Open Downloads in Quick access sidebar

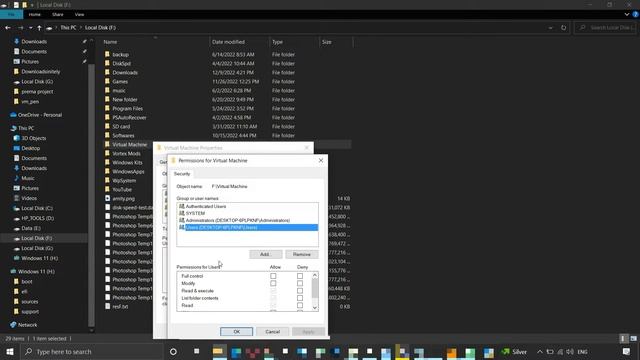[34, 42]
